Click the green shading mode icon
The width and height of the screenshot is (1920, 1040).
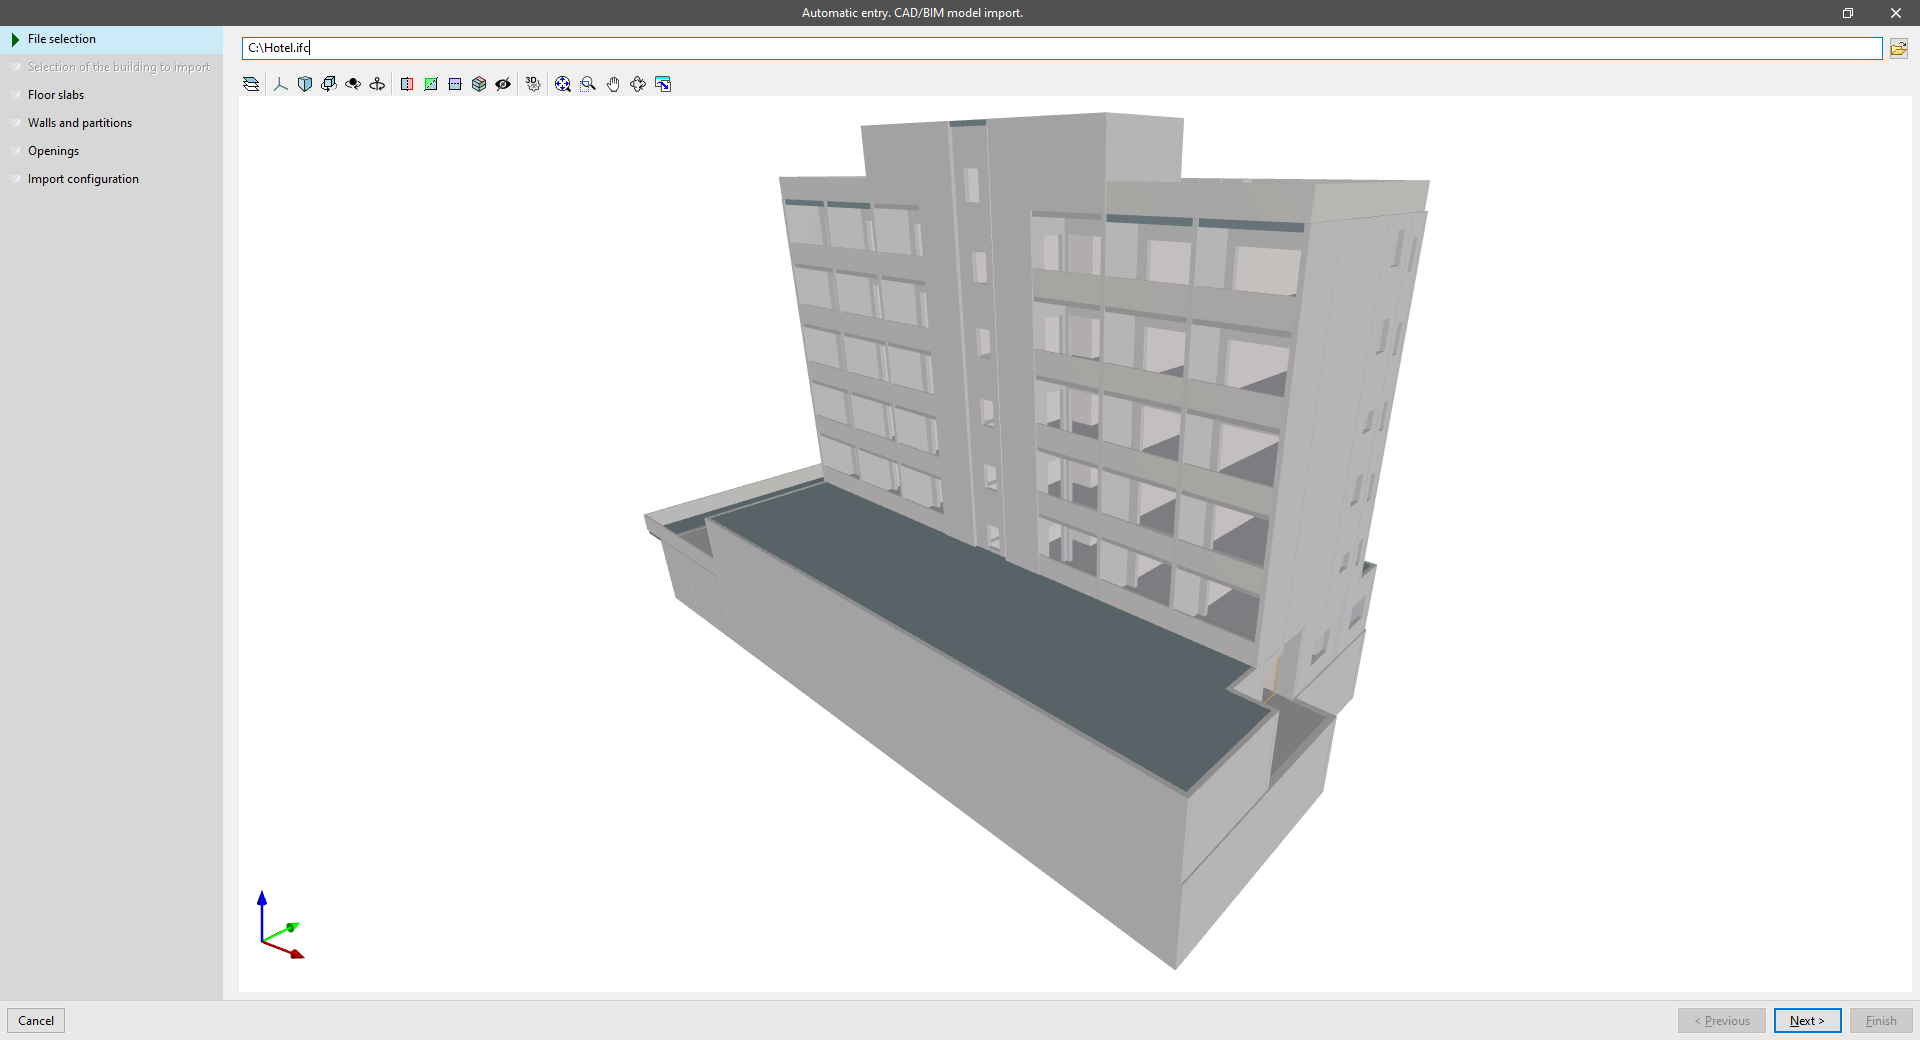point(431,84)
